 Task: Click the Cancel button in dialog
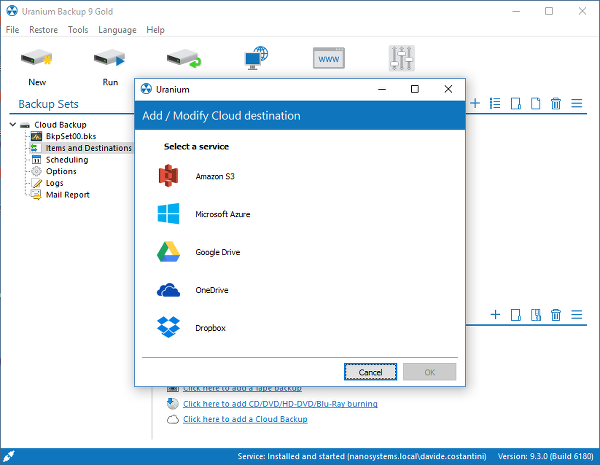(x=370, y=372)
